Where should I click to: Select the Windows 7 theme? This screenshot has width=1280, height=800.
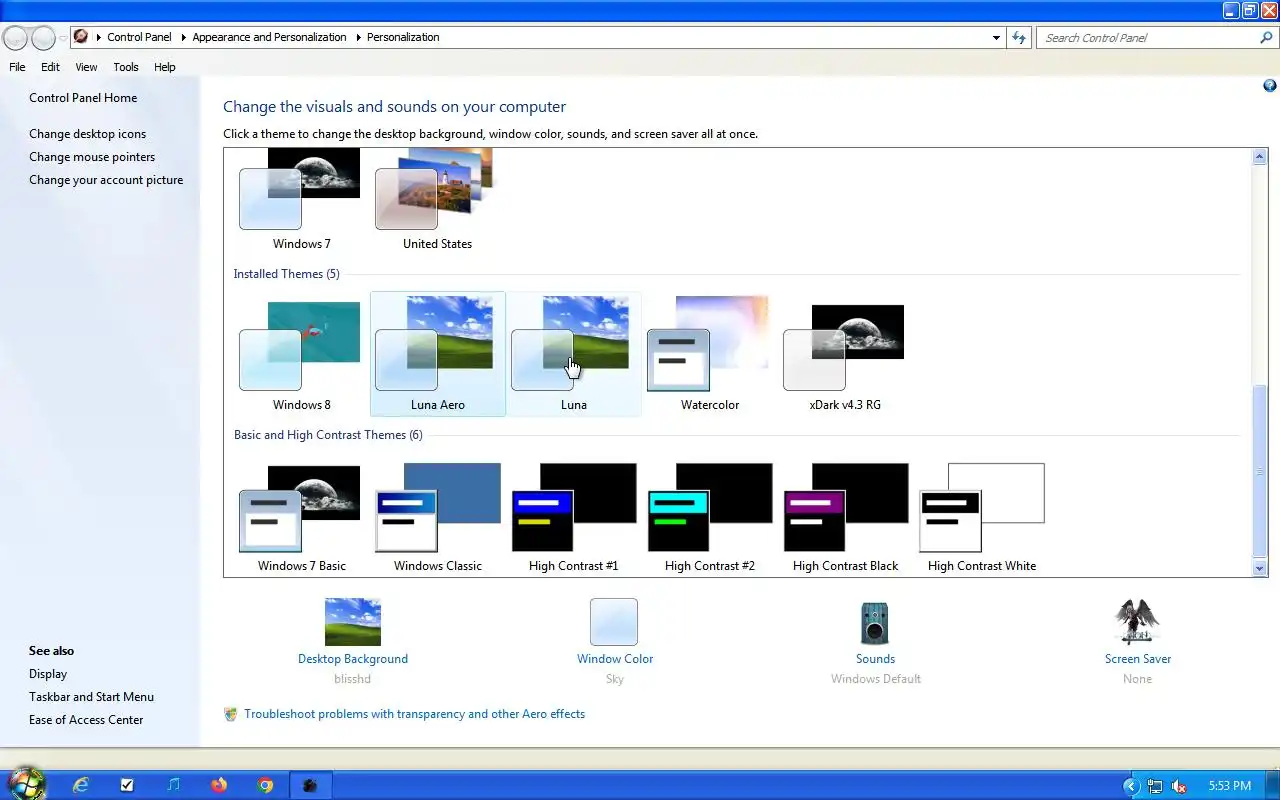[x=301, y=200]
